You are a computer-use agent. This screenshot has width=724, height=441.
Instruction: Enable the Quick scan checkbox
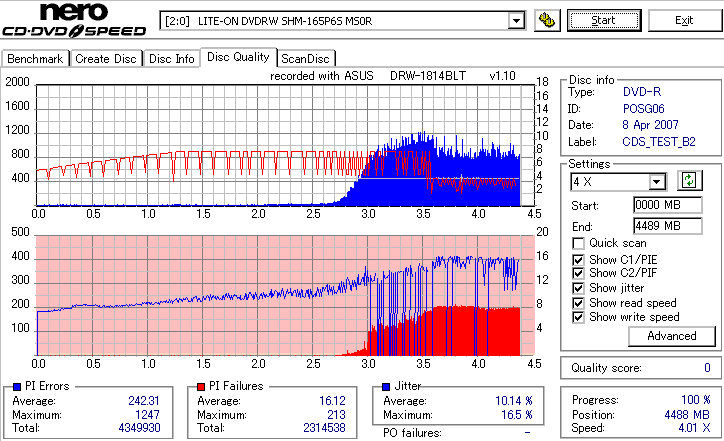578,243
